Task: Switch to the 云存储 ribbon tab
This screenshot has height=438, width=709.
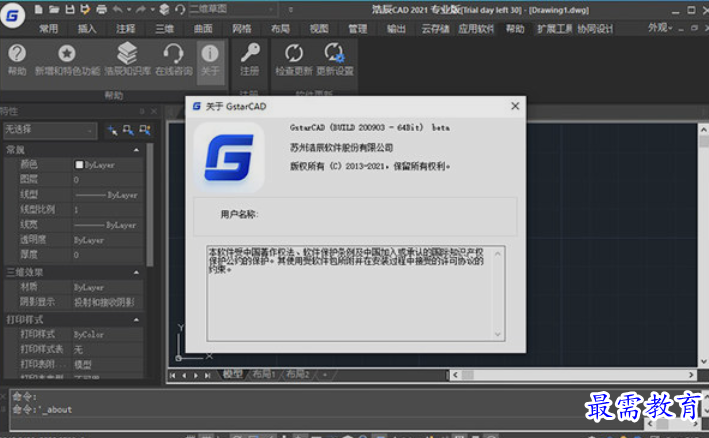Action: 435,29
